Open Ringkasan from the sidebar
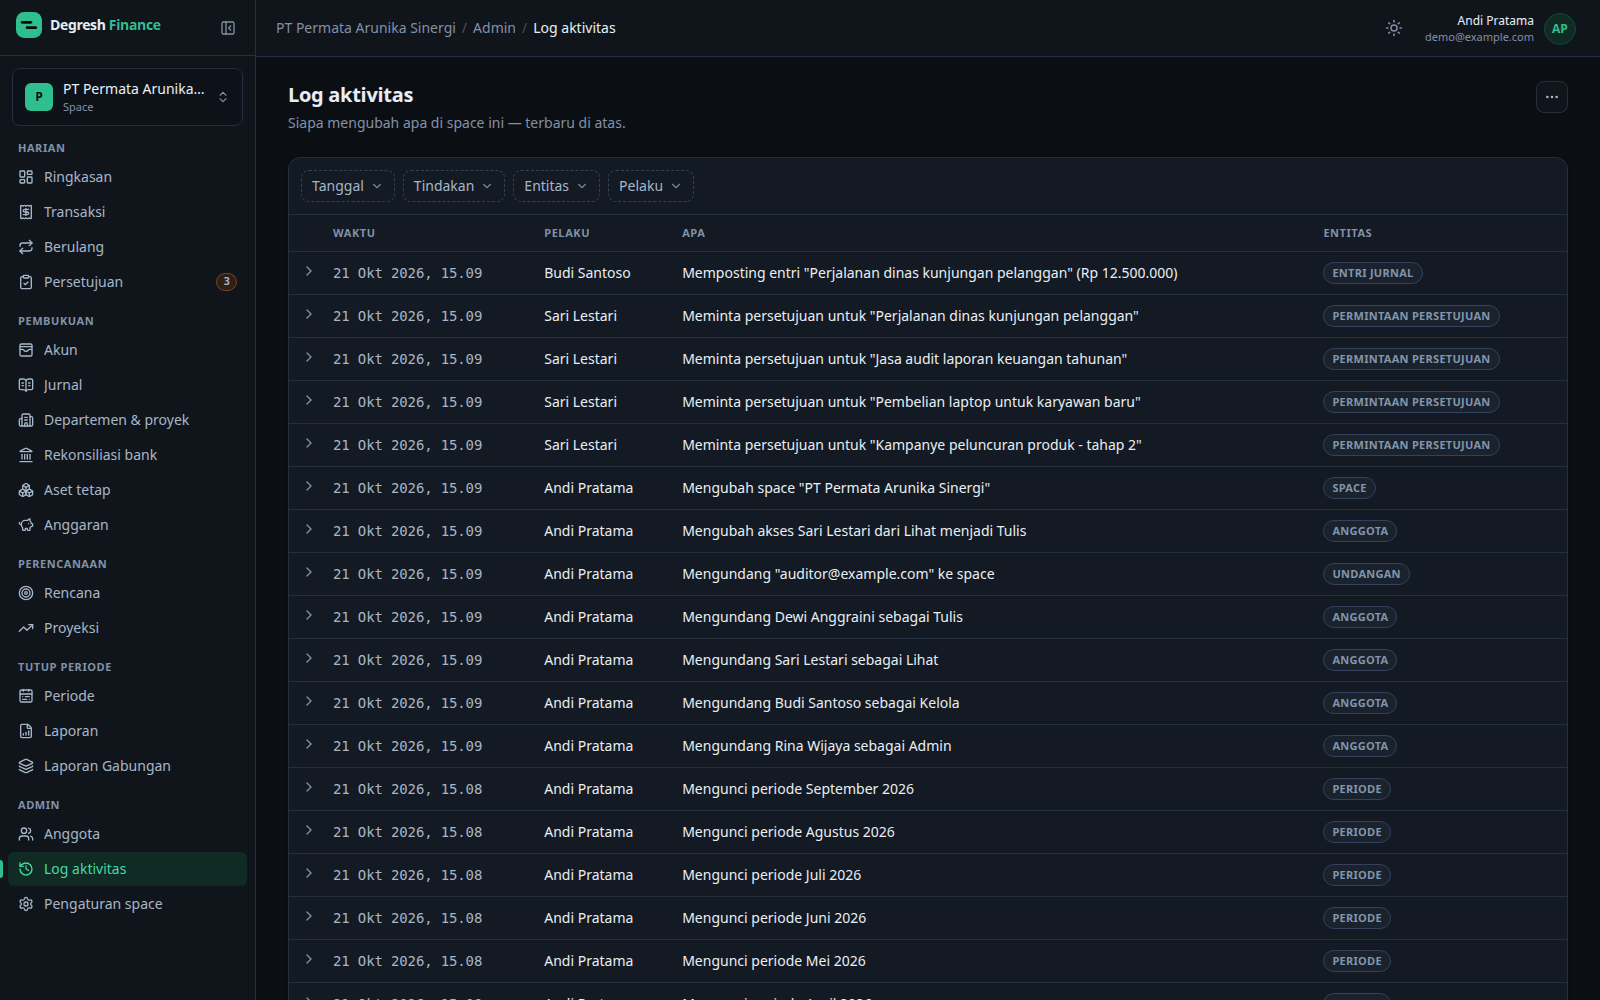This screenshot has height=1000, width=1600. (x=127, y=177)
